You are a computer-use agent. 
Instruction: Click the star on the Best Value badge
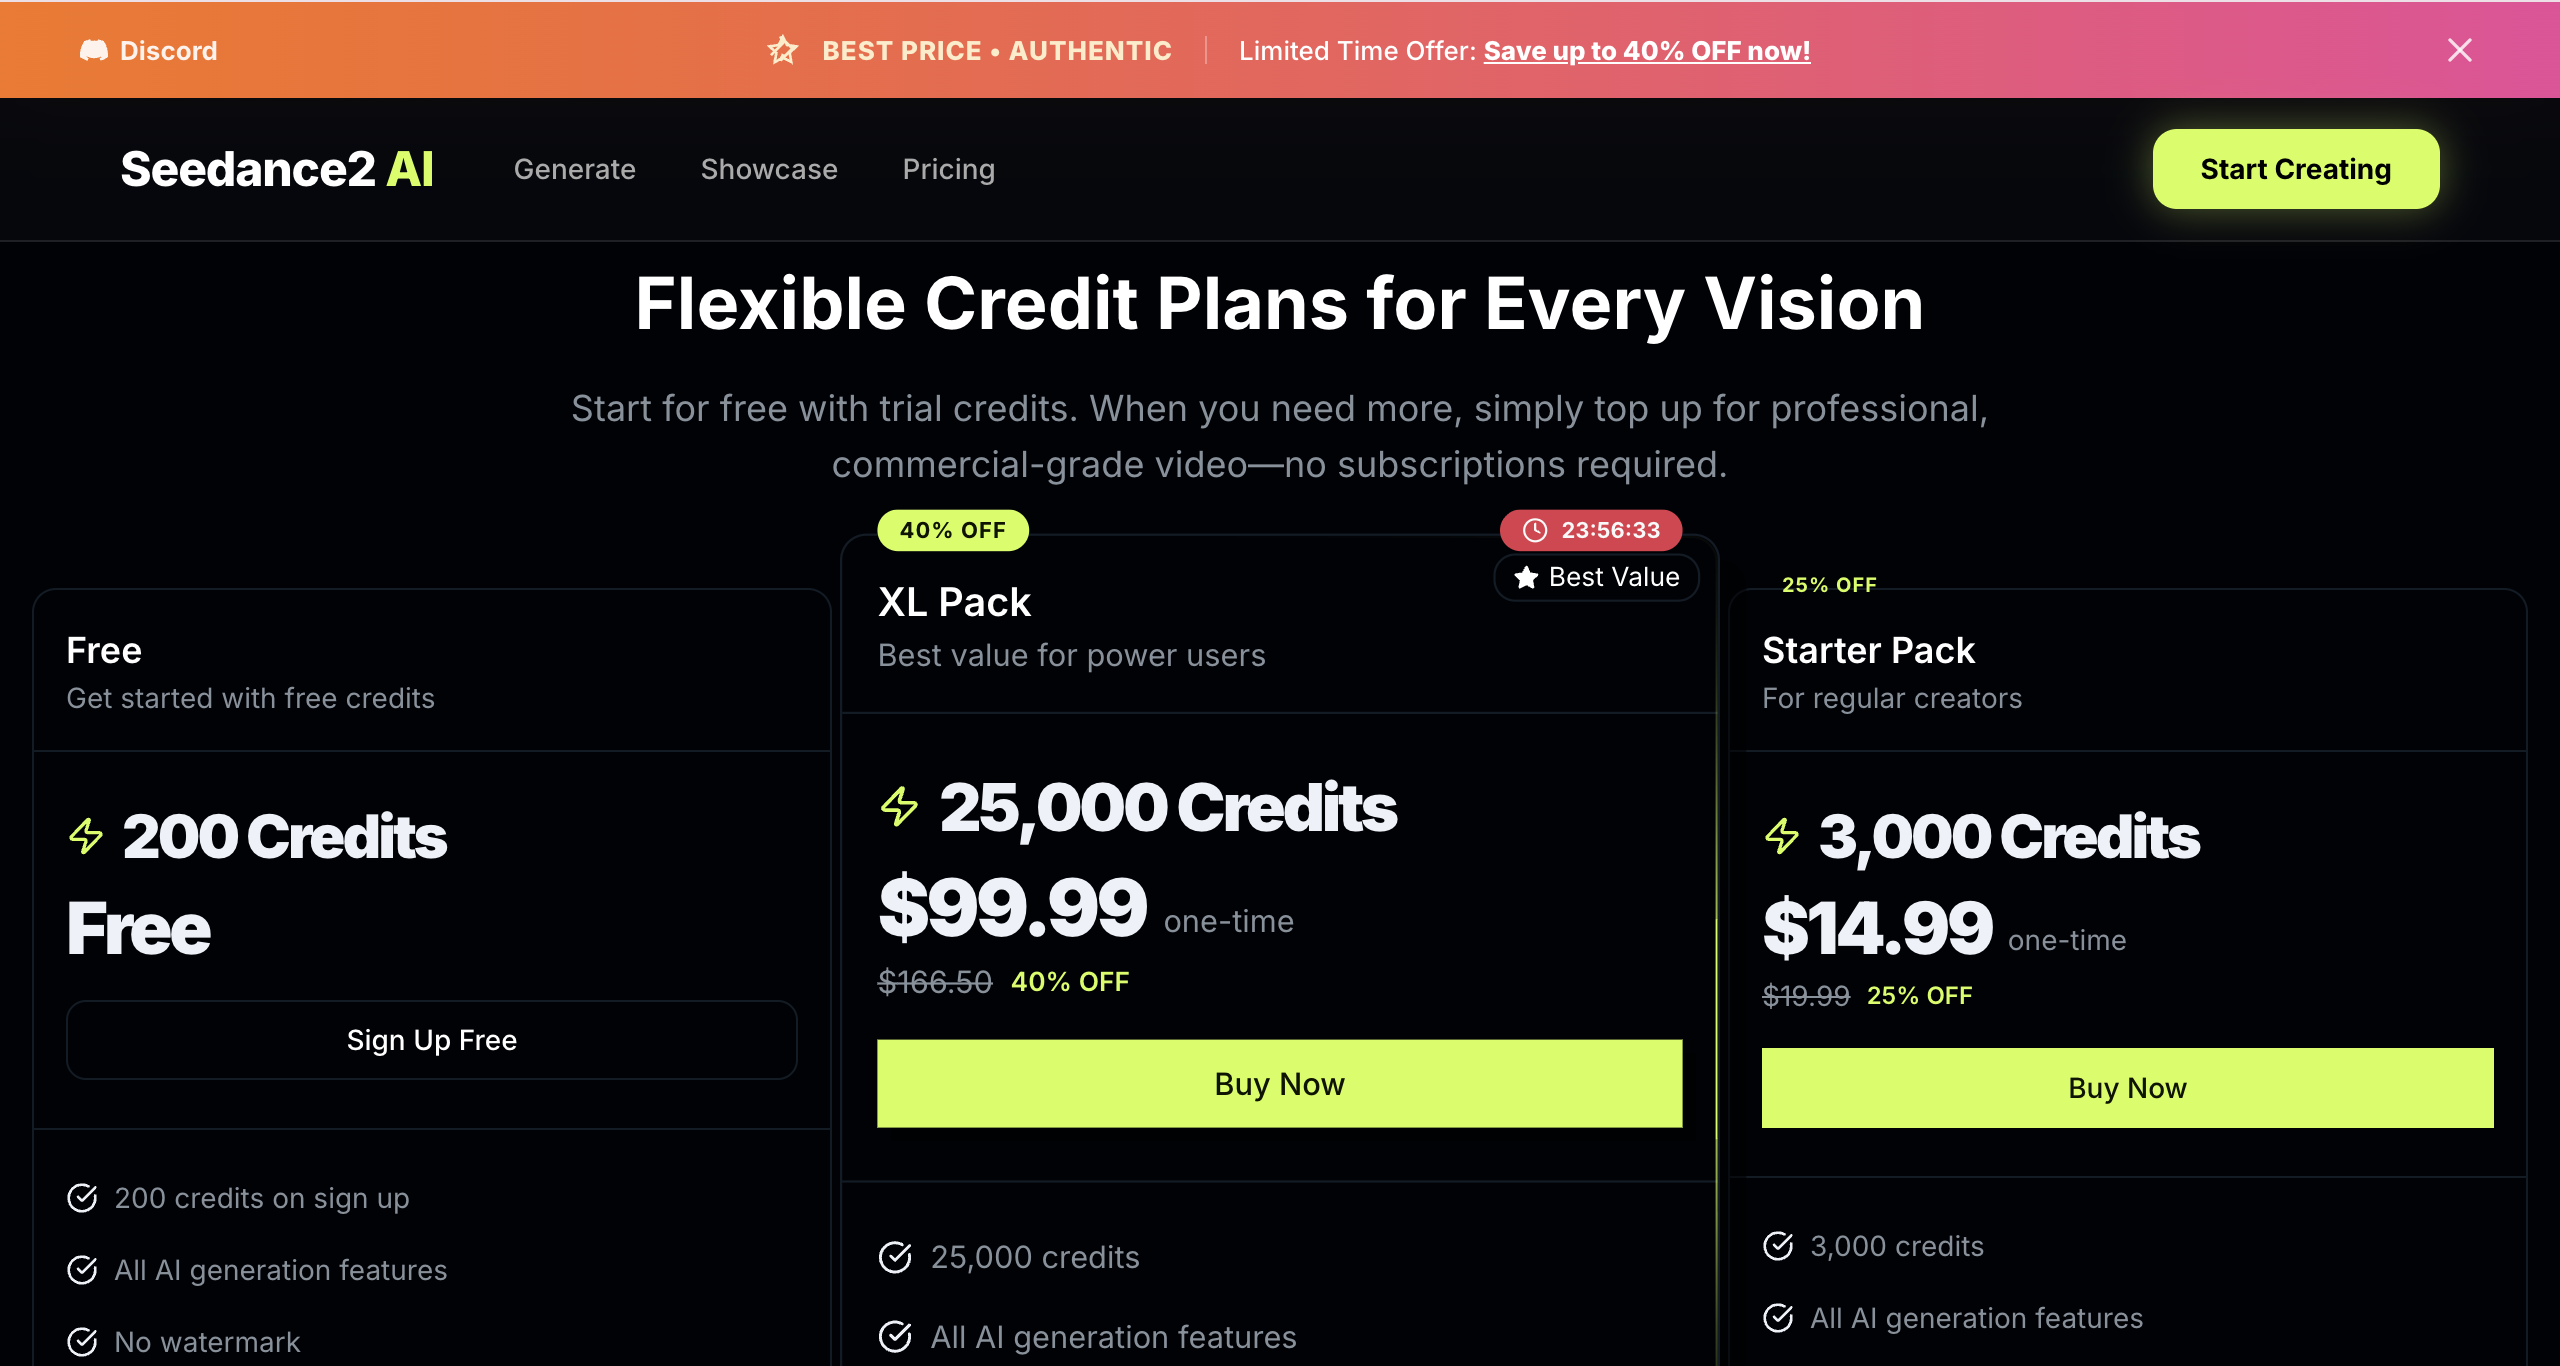tap(1524, 577)
